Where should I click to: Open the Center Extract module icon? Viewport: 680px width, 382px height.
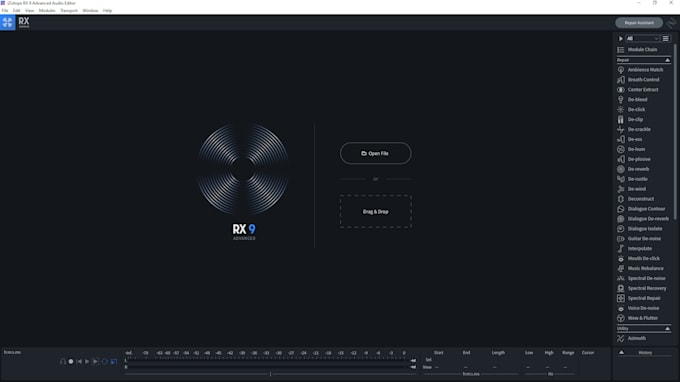[621, 90]
